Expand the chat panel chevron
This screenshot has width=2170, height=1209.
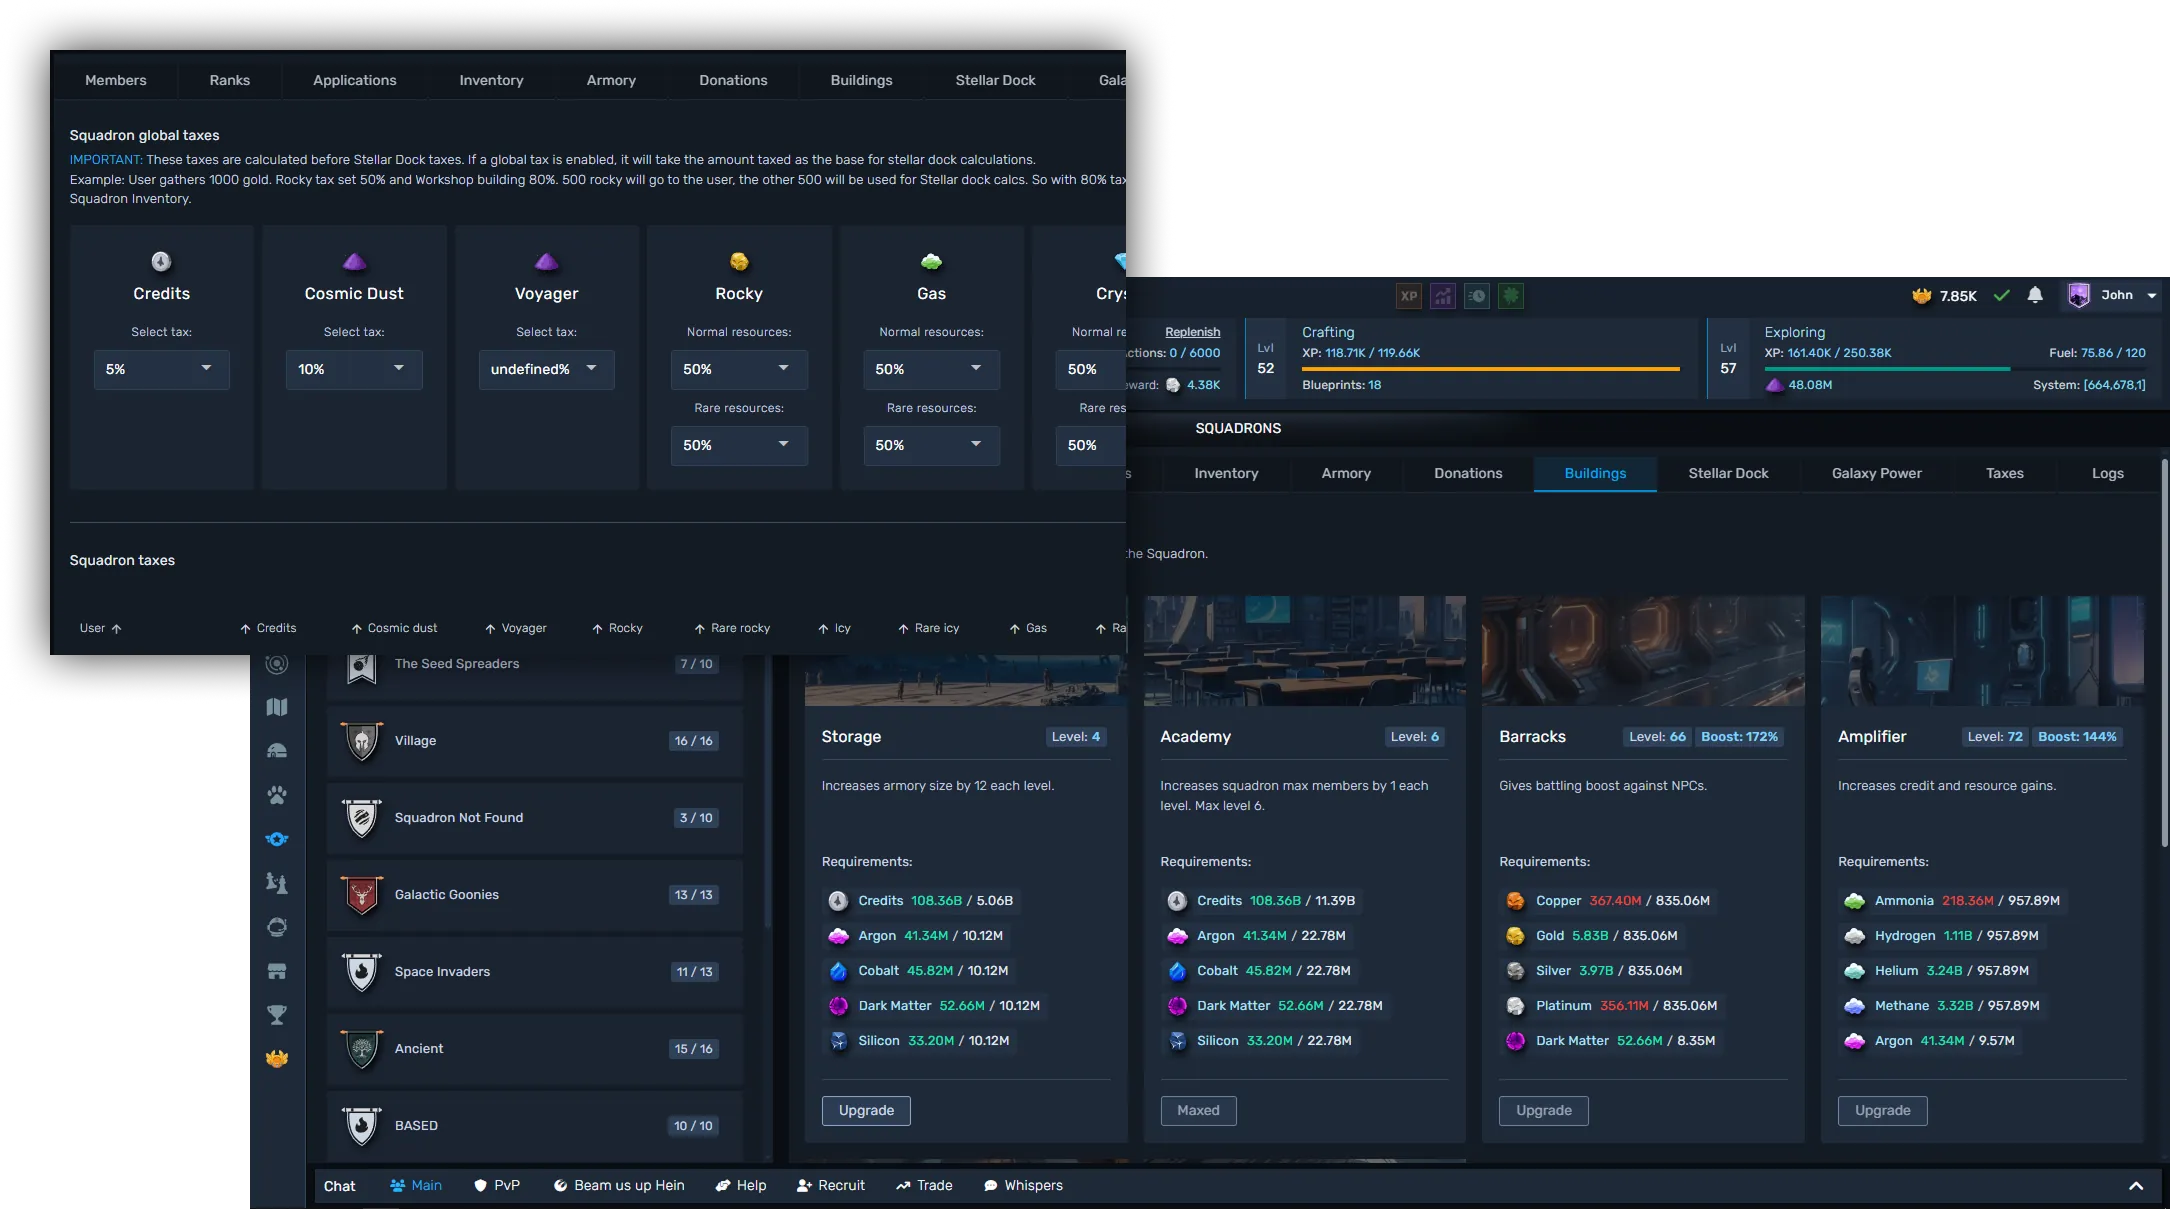[2136, 1186]
